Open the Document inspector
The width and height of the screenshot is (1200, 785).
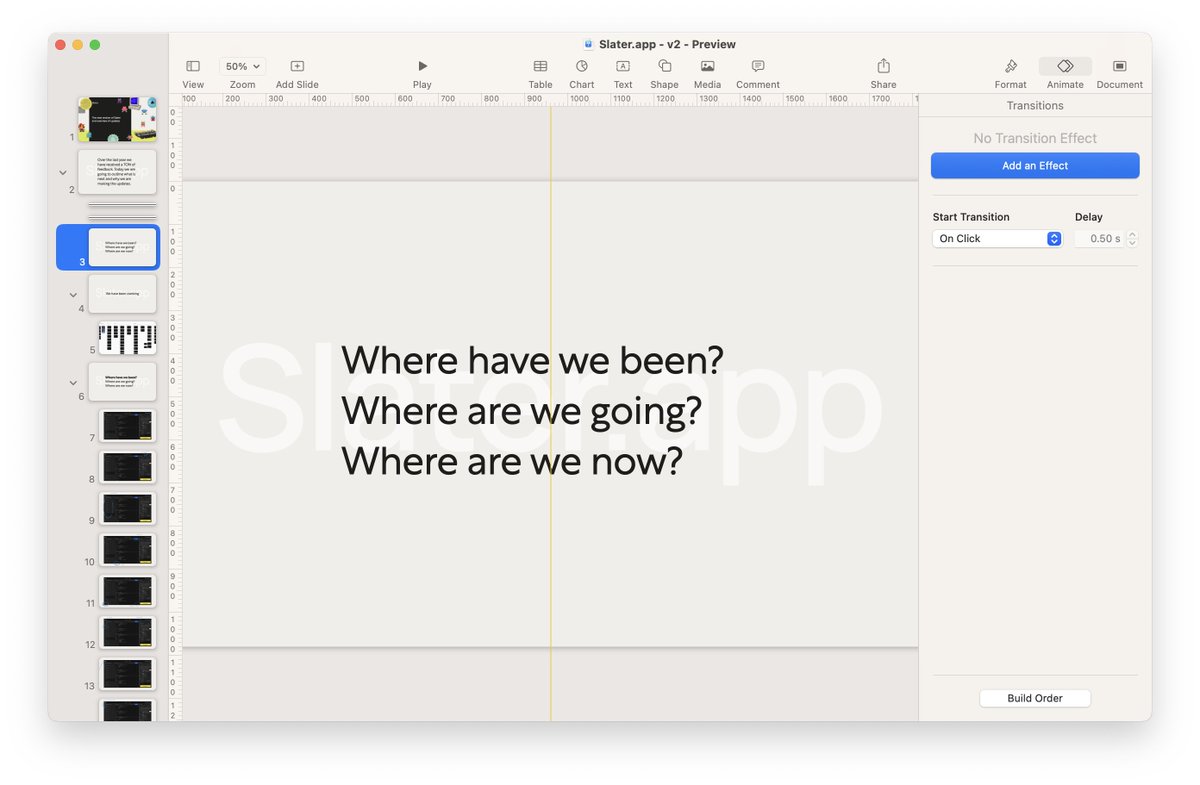[x=1120, y=66]
